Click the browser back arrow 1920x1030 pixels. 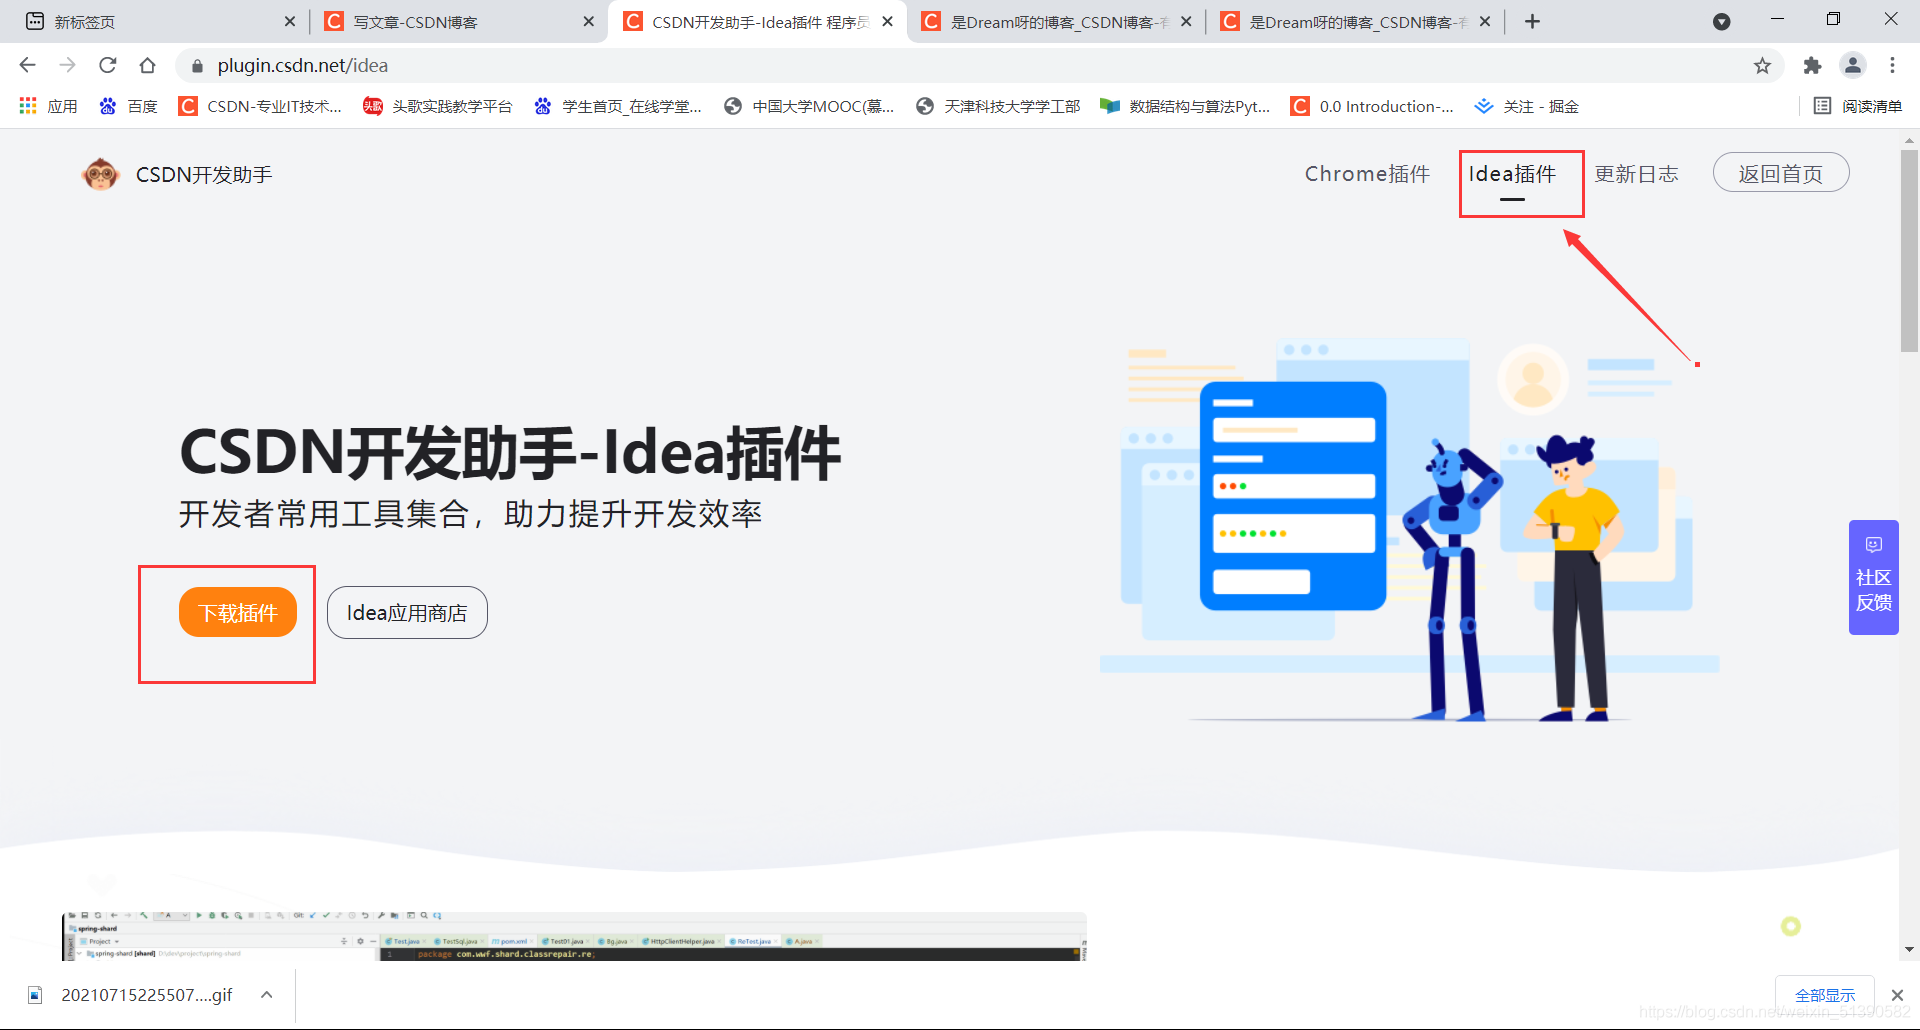(x=27, y=65)
